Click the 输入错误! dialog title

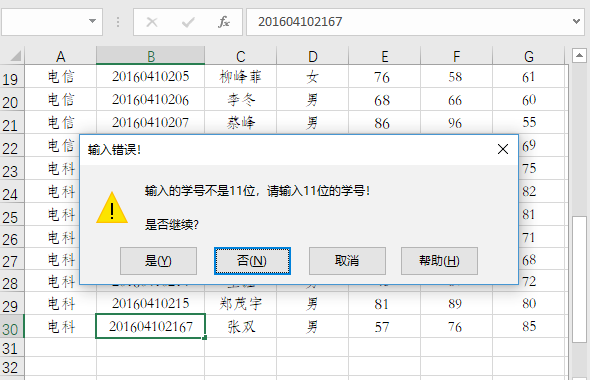pos(114,150)
